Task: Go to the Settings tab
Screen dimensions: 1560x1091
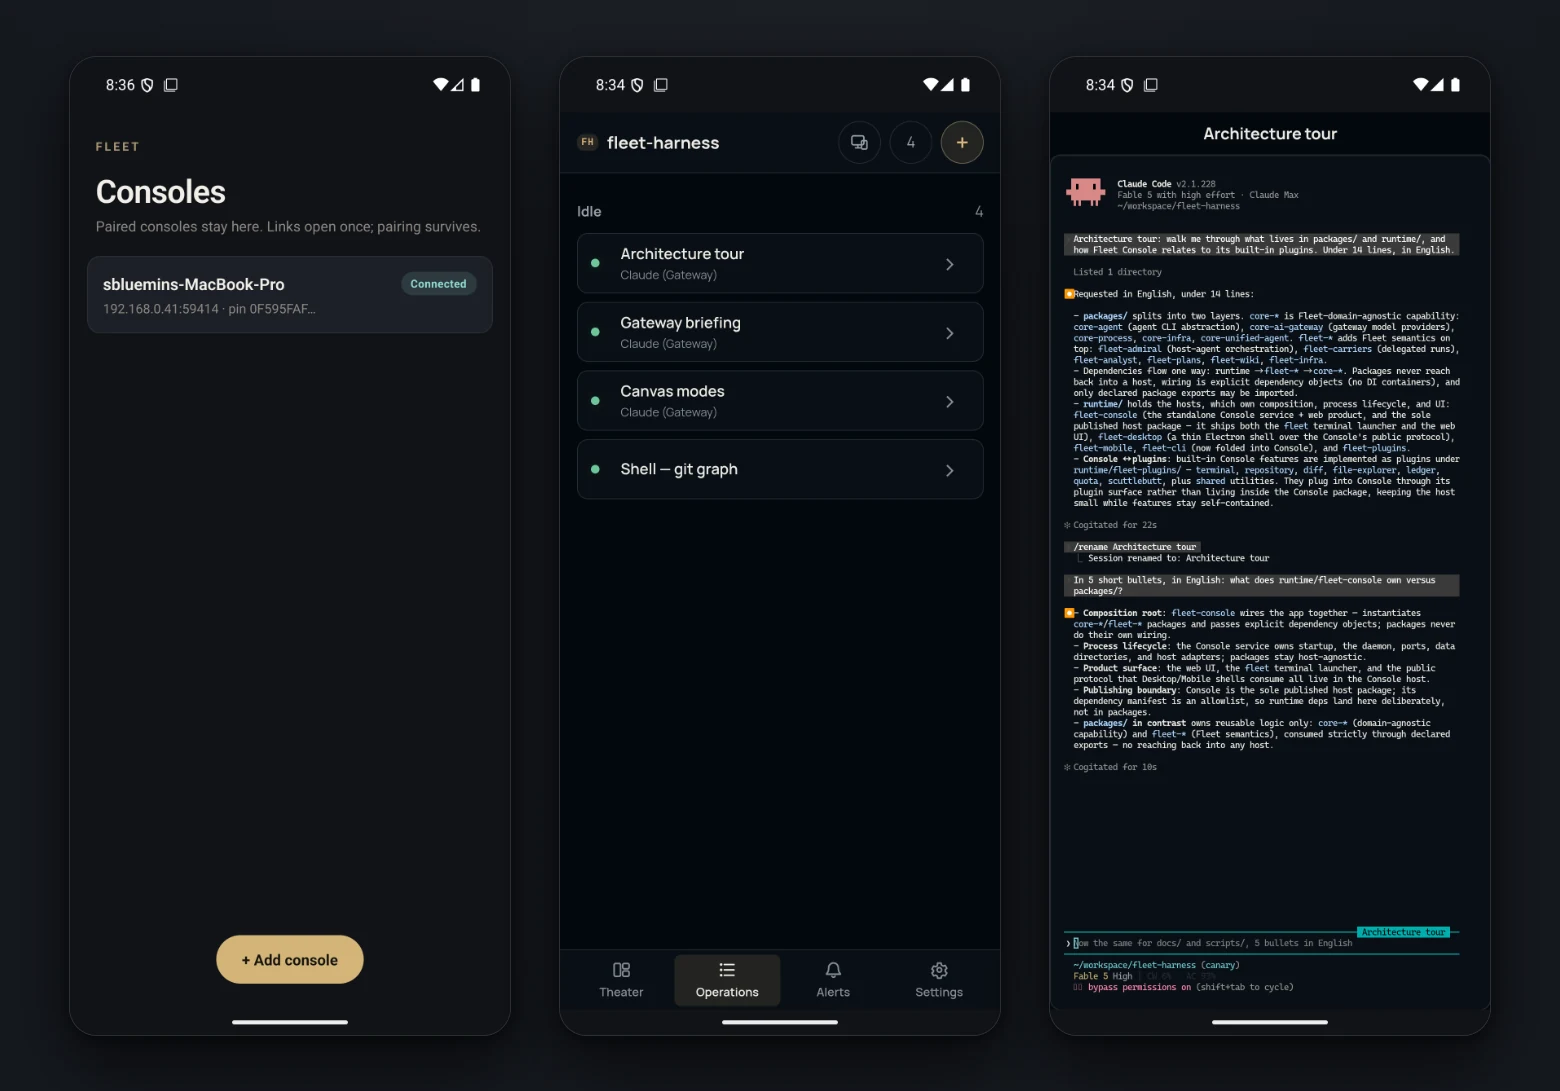Action: [x=939, y=980]
